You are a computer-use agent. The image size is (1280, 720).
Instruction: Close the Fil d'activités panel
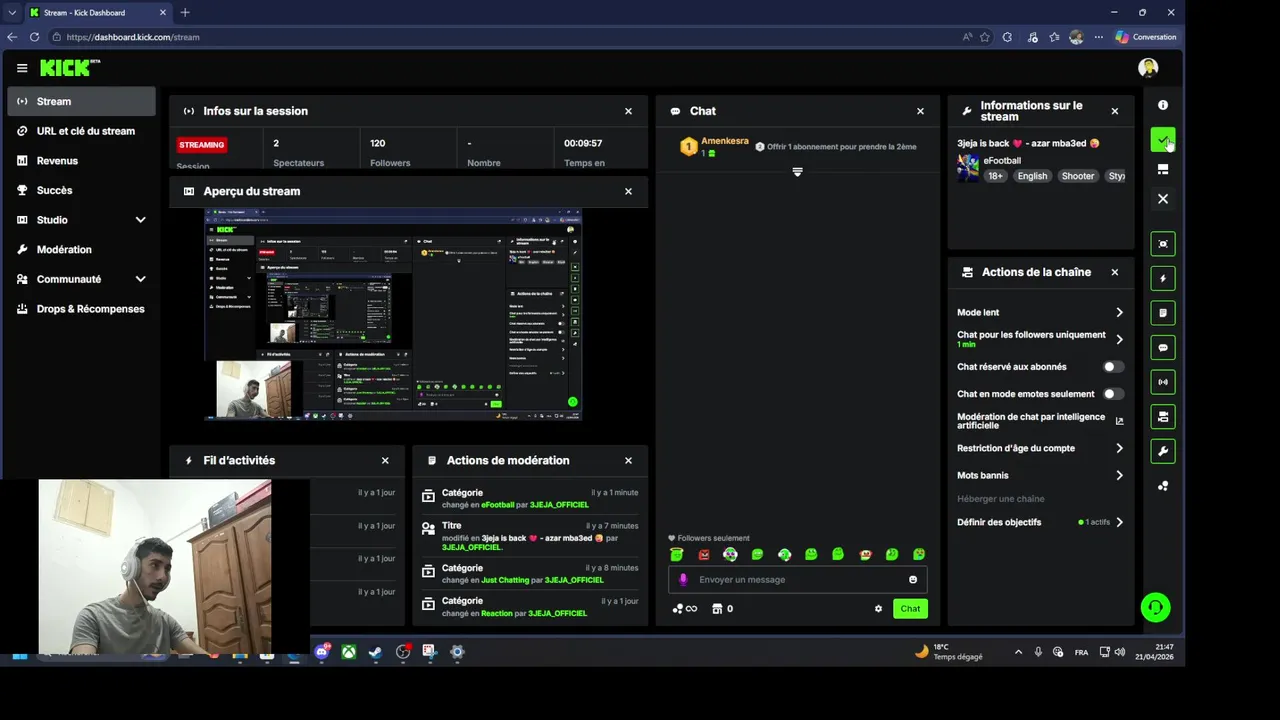coord(385,461)
